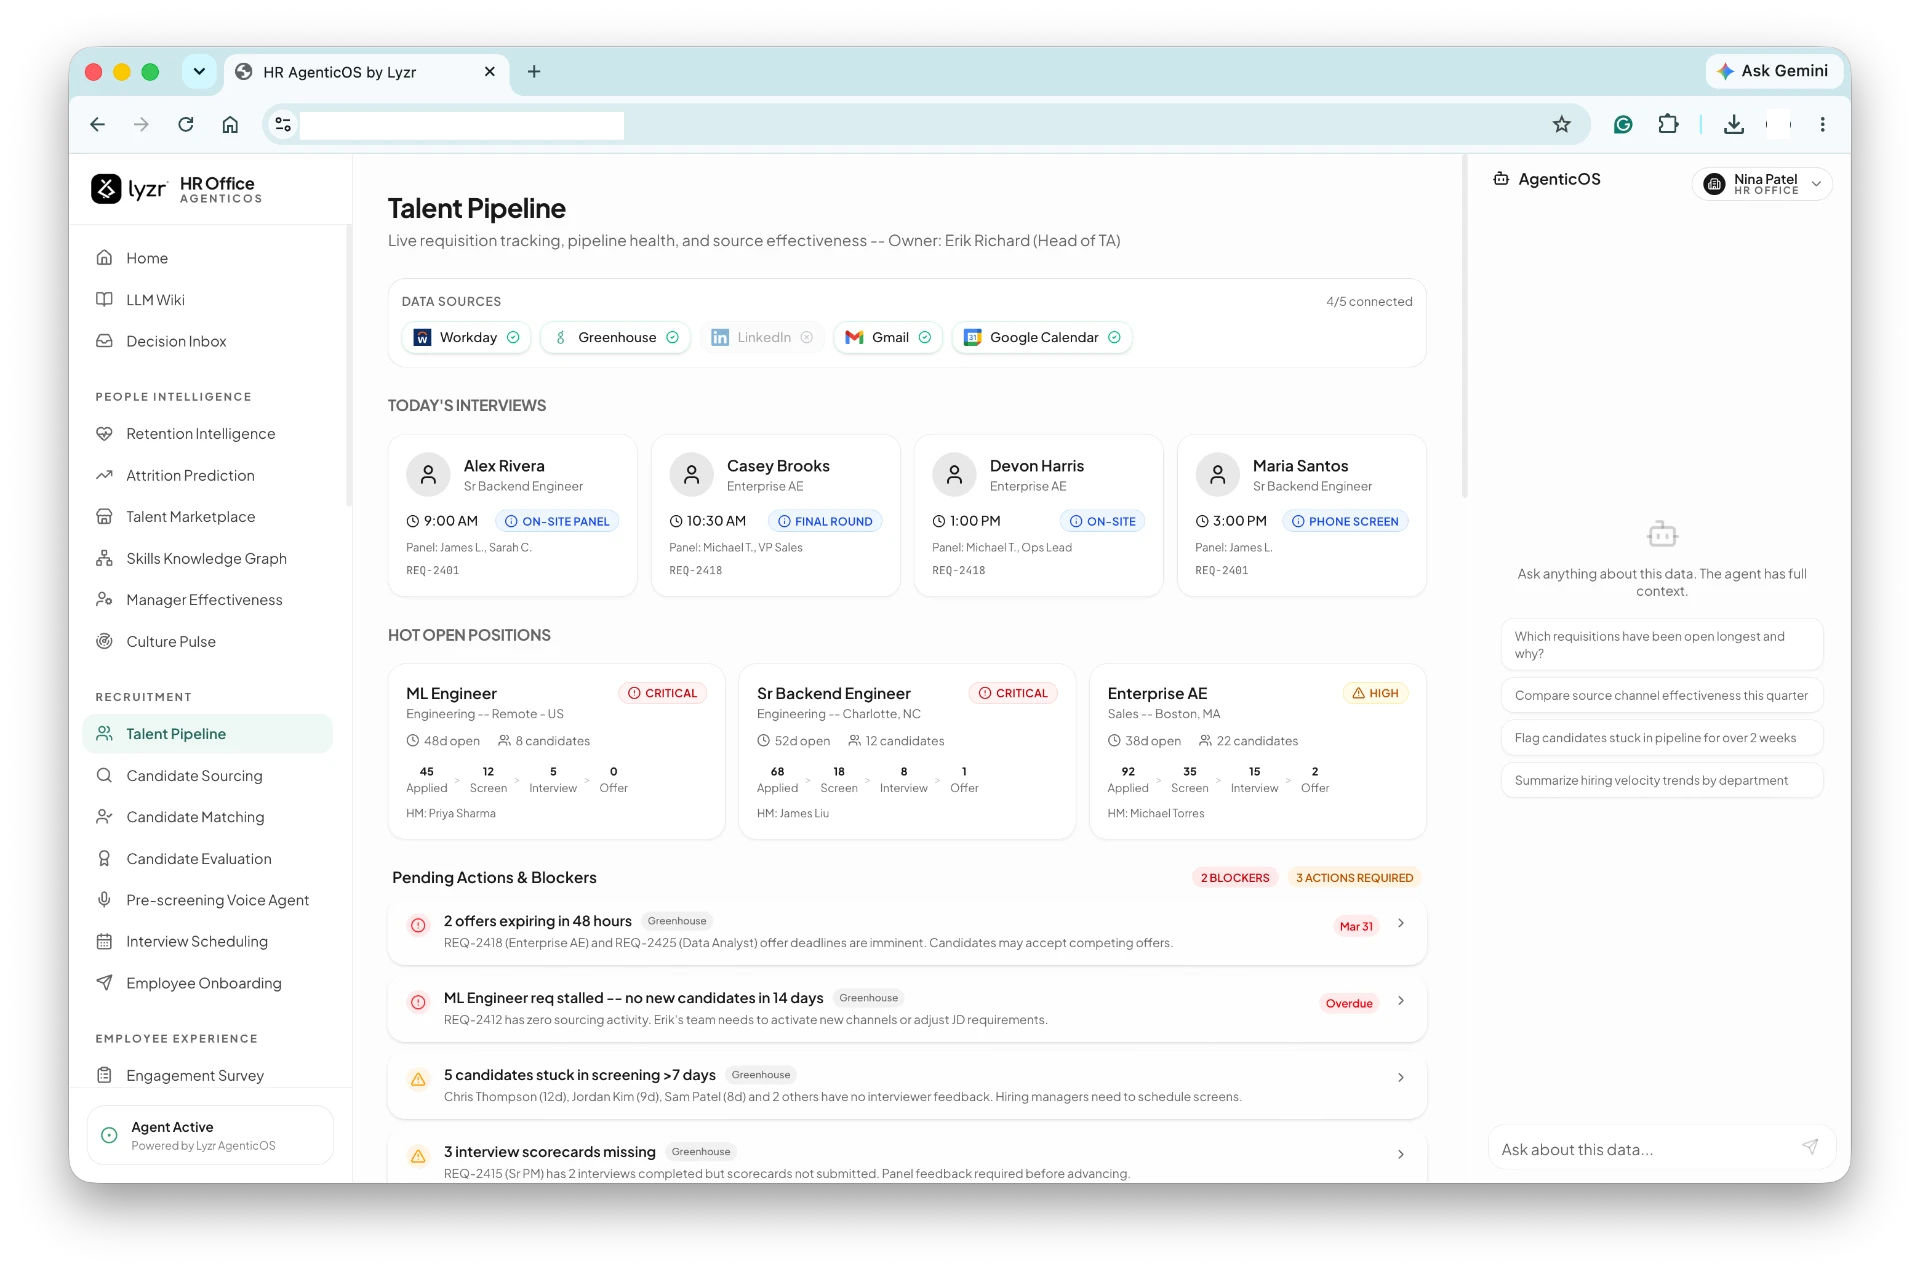Go to Candidate Sourcing page
The height and width of the screenshot is (1274, 1920).
point(208,776)
